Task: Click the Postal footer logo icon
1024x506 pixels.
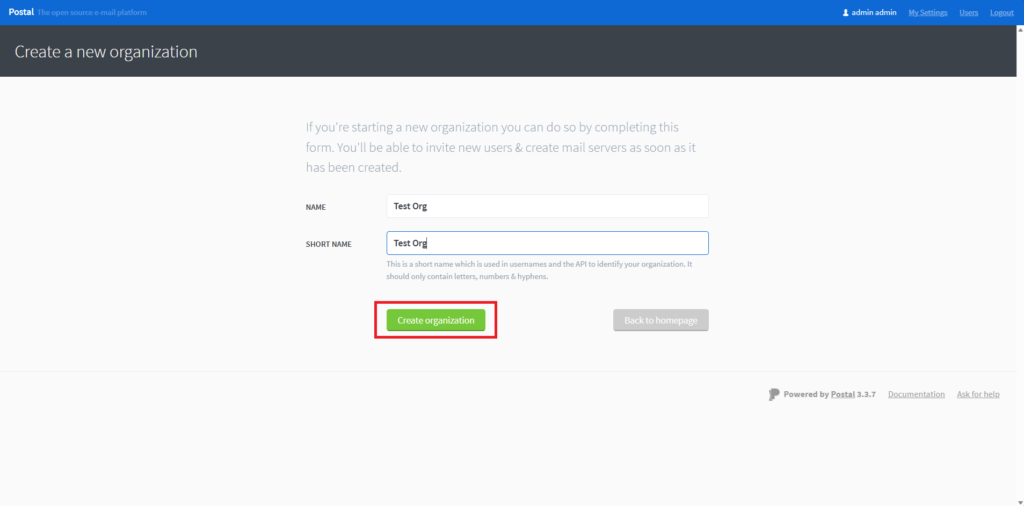Action: (775, 394)
